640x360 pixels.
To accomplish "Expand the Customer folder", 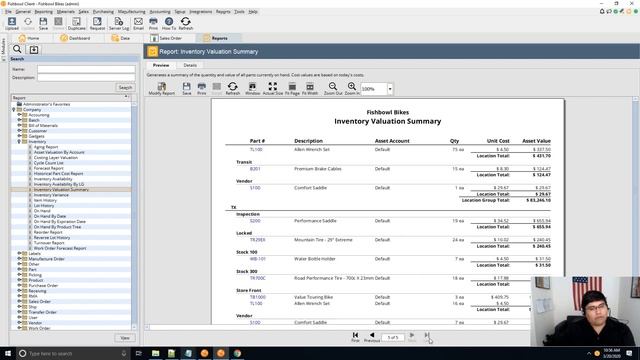I will [19, 131].
